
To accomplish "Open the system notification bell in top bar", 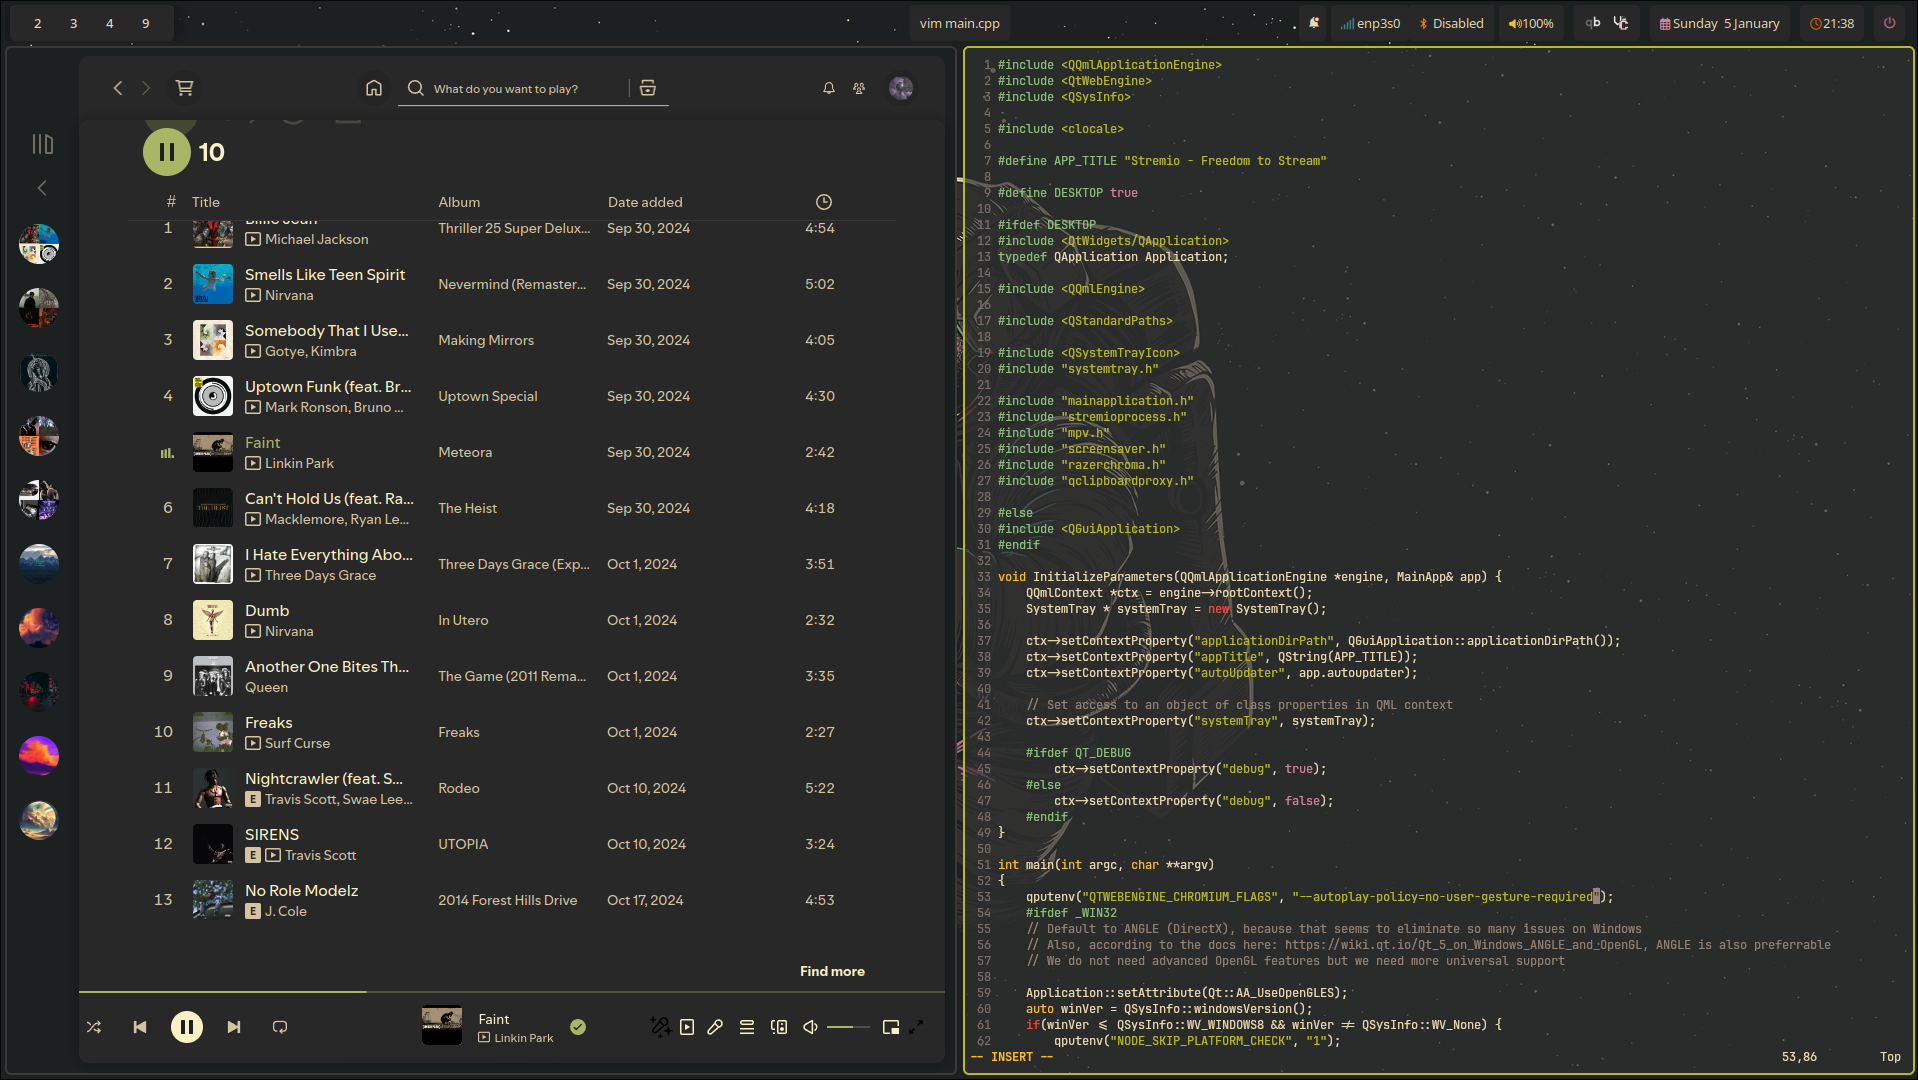I will coord(1314,23).
